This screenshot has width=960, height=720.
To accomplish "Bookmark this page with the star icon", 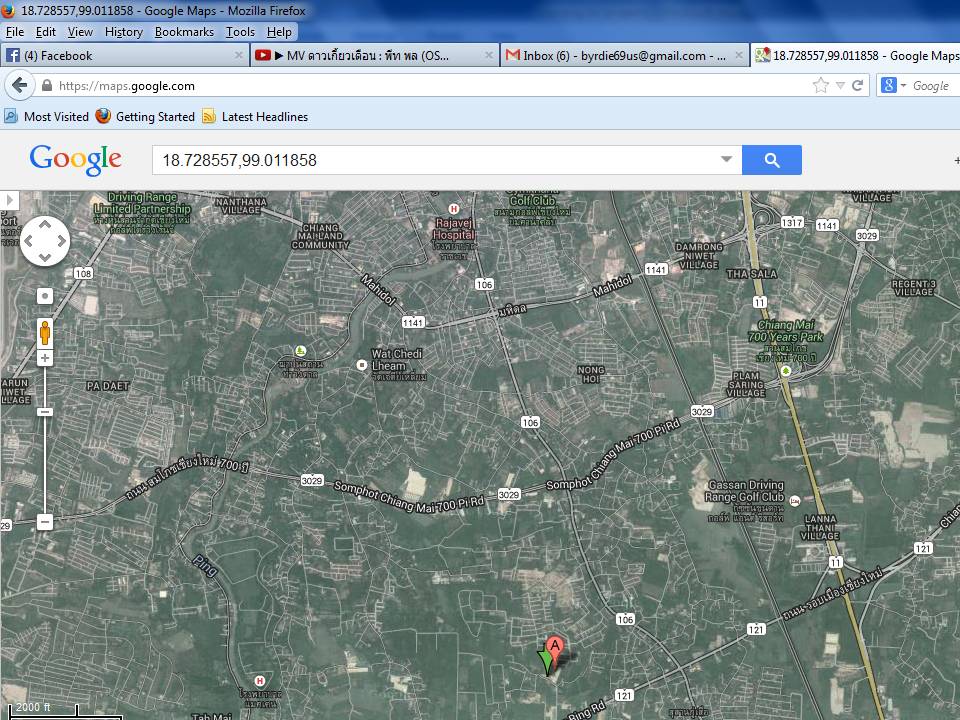I will (820, 85).
